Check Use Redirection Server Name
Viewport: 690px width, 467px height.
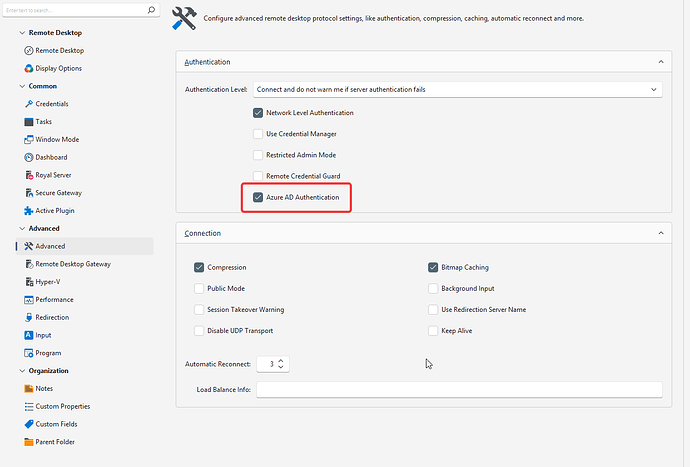tap(433, 309)
